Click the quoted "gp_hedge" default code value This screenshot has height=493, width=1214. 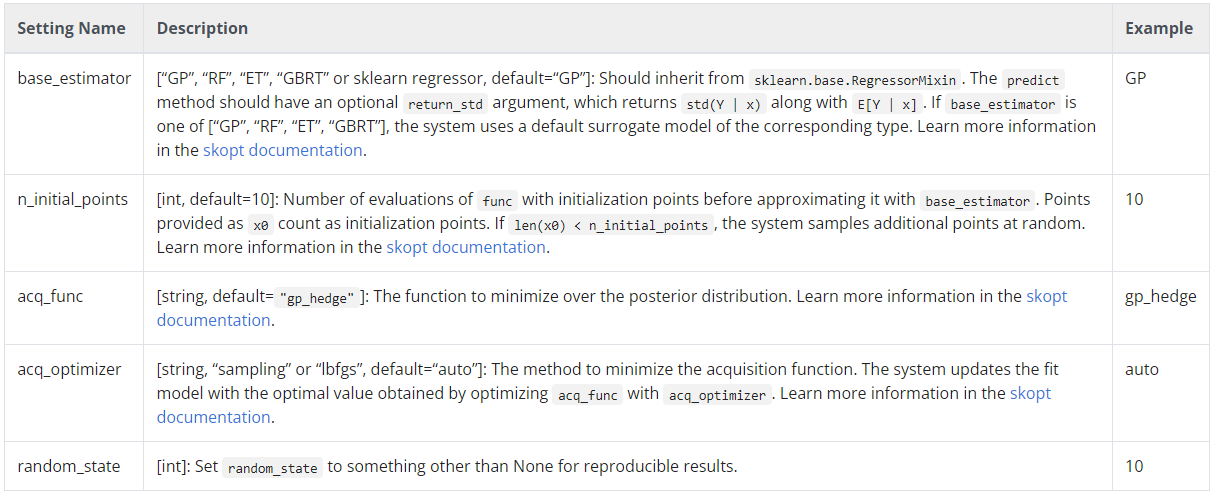coord(321,297)
